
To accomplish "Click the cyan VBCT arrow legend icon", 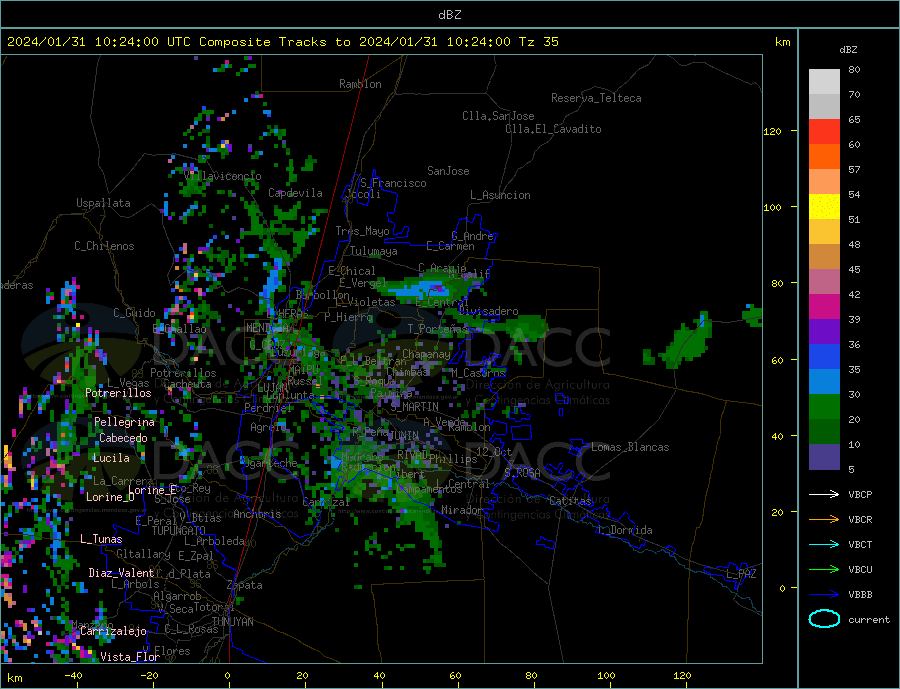I will (x=824, y=544).
